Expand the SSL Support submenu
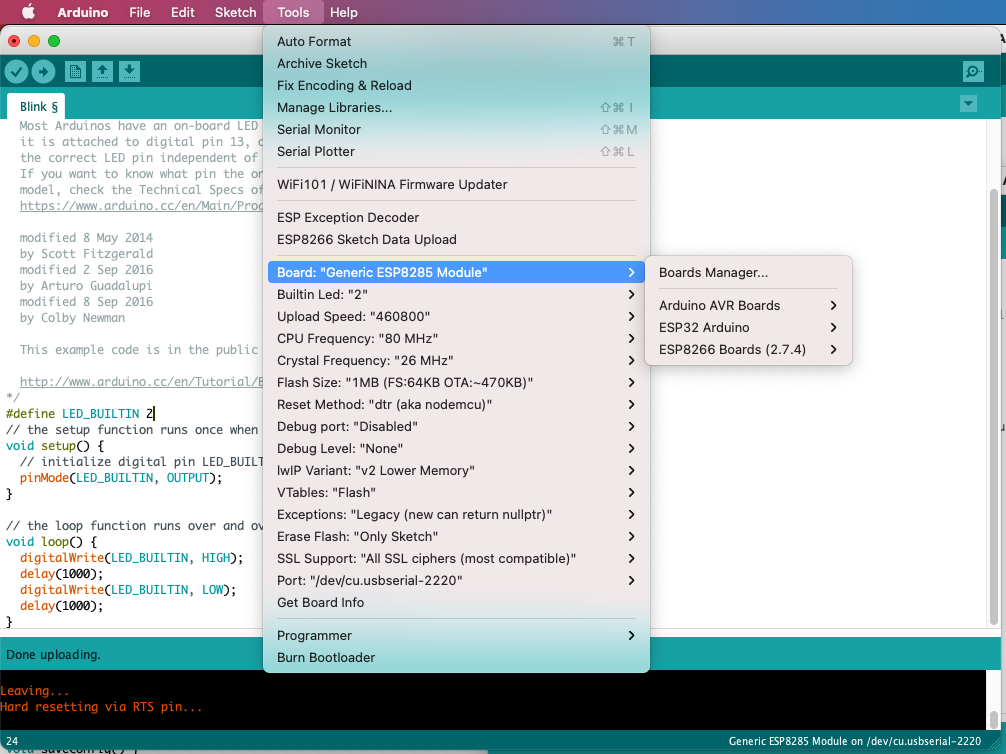This screenshot has width=1006, height=754. point(456,558)
